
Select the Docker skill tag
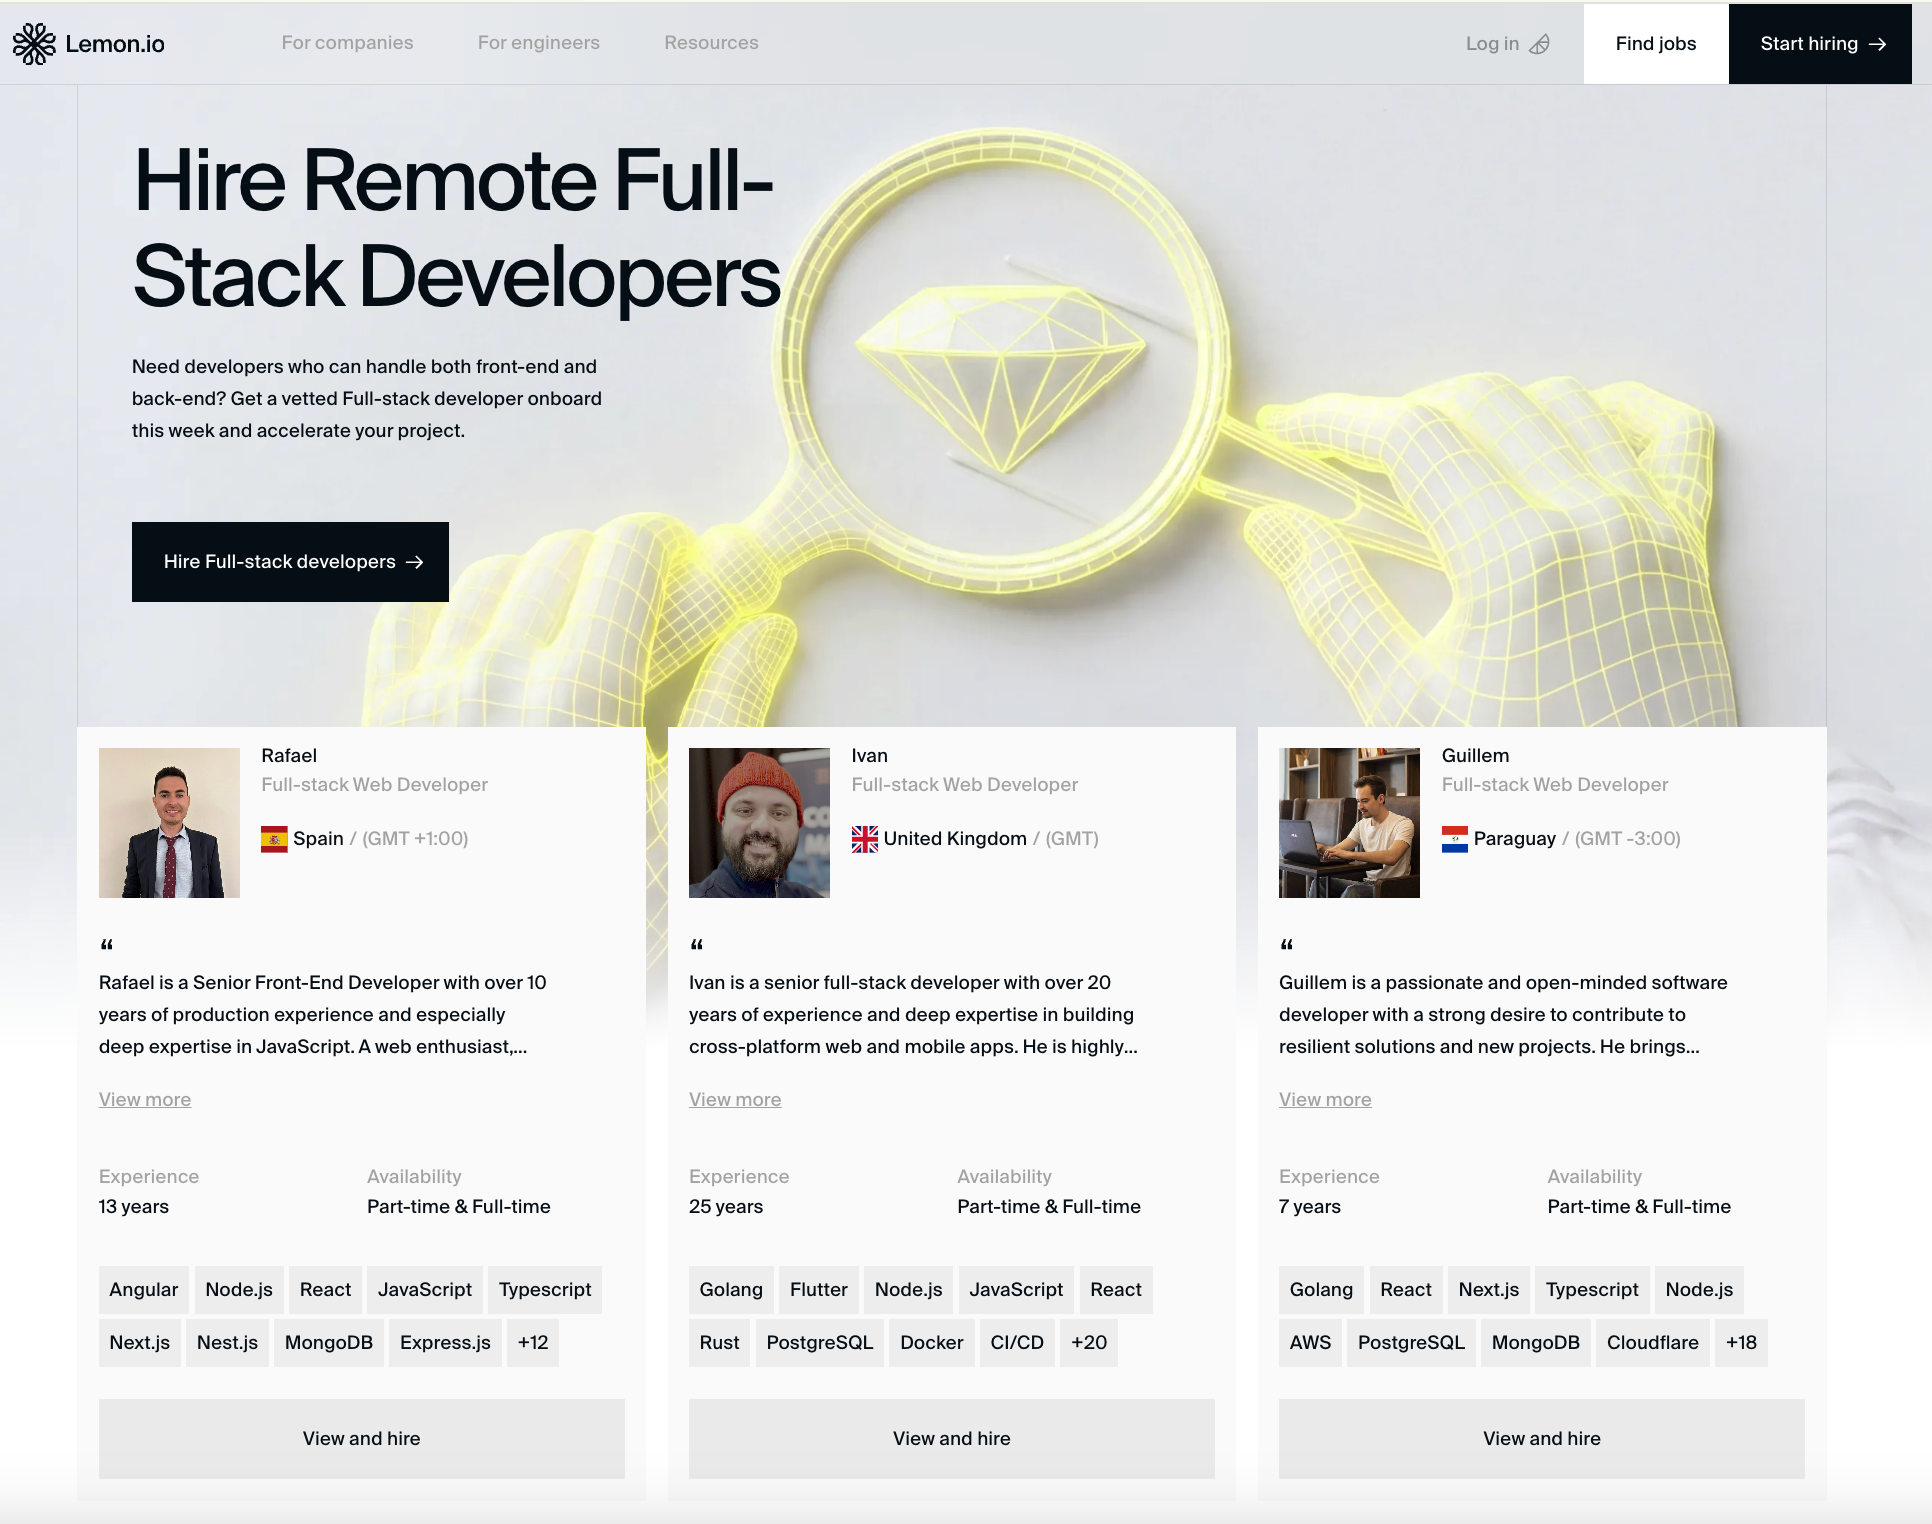click(932, 1343)
